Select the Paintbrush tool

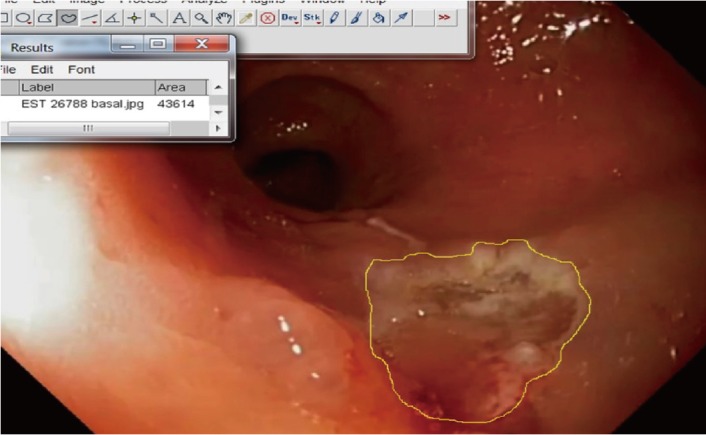pyautogui.click(x=357, y=18)
